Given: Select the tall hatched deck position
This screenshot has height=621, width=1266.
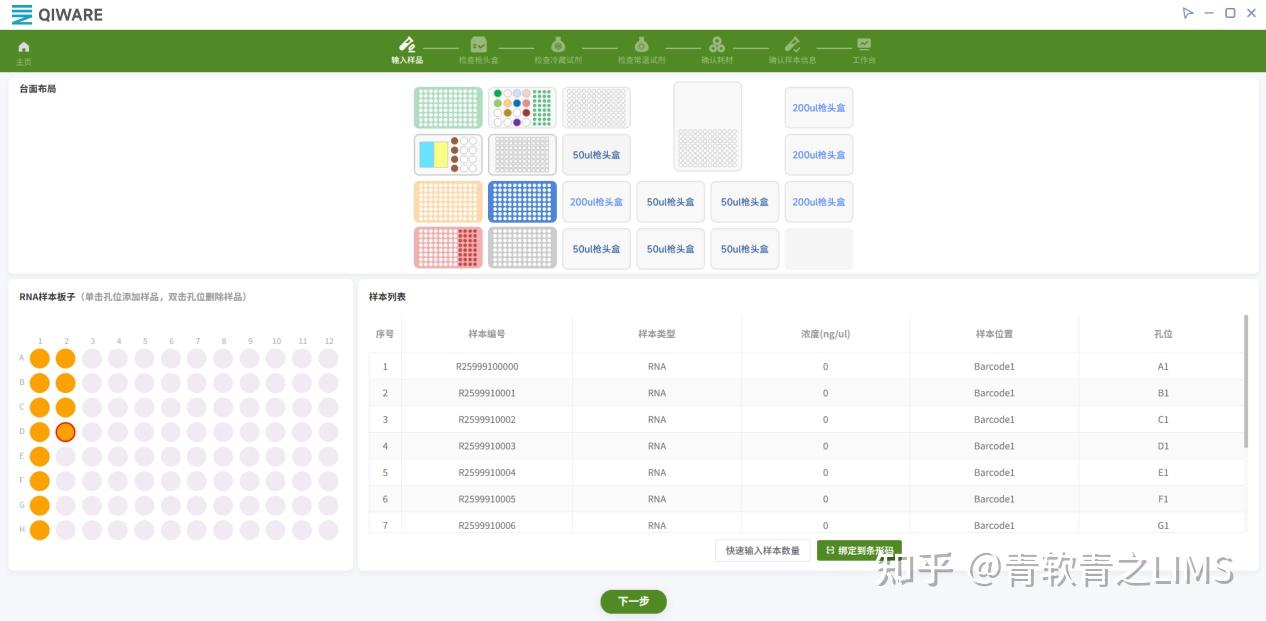Looking at the screenshot, I should pos(708,127).
